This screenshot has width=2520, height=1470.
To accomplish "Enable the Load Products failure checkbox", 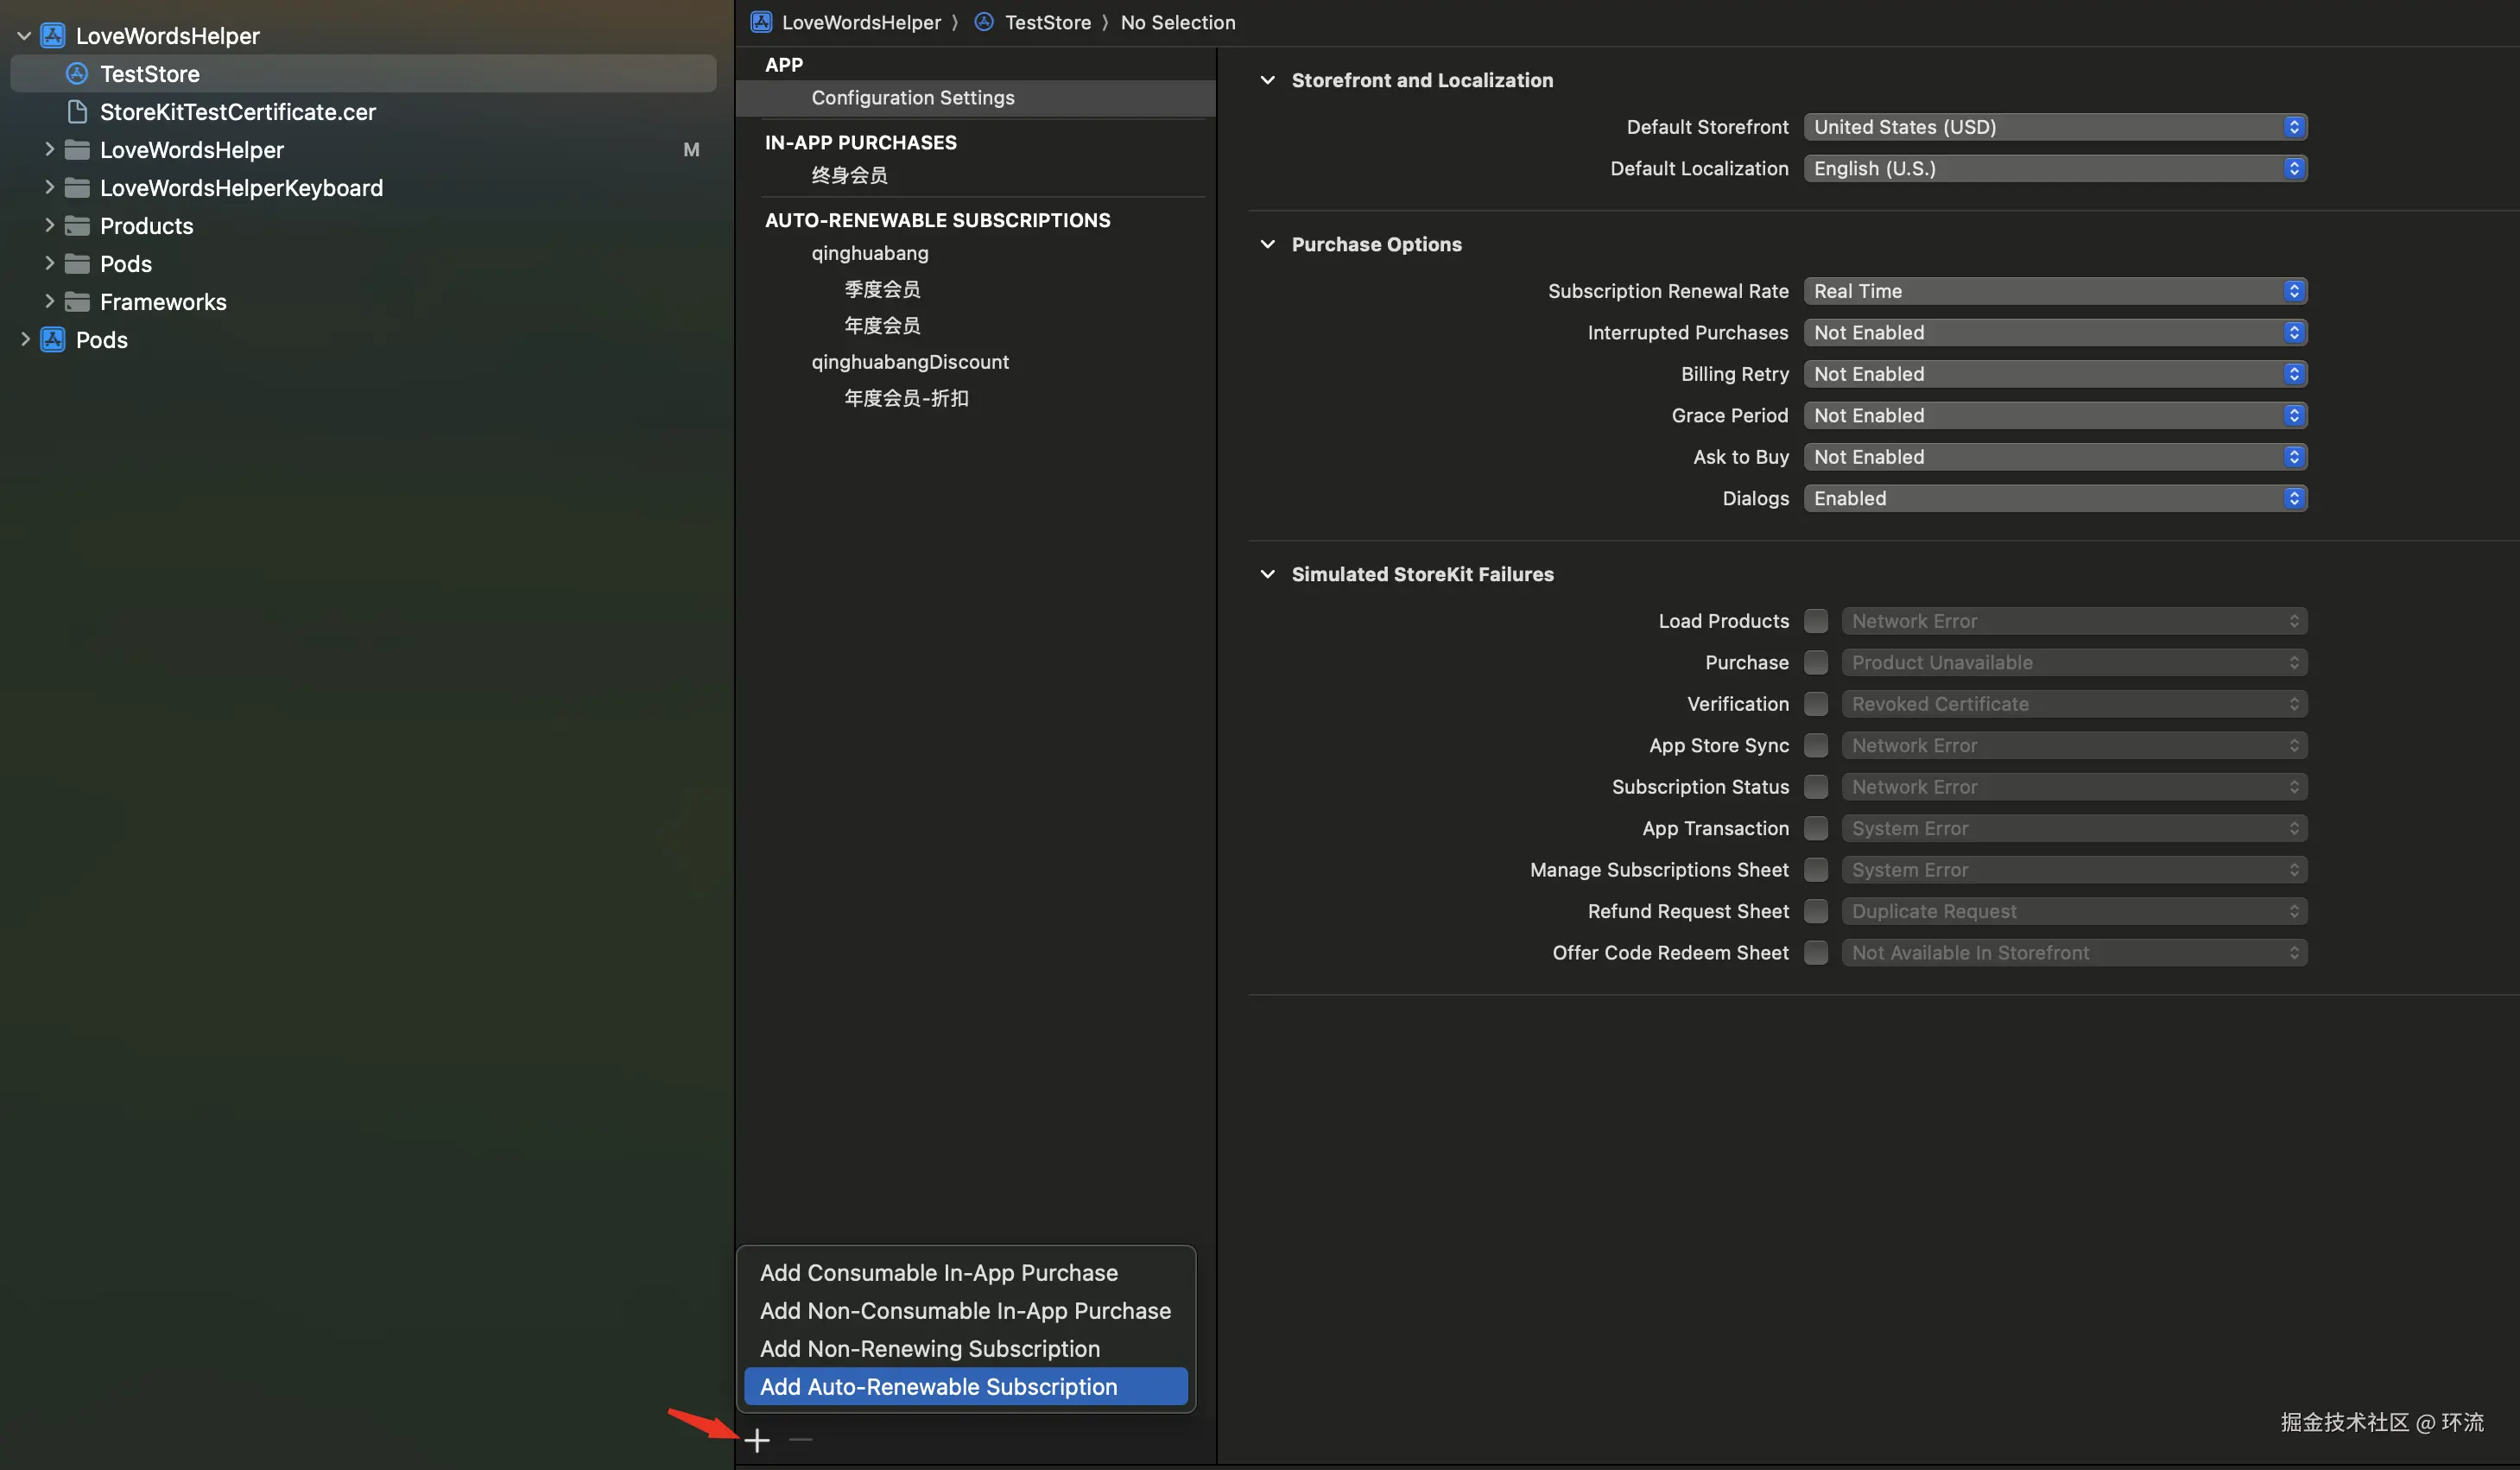I will click(x=1816, y=621).
